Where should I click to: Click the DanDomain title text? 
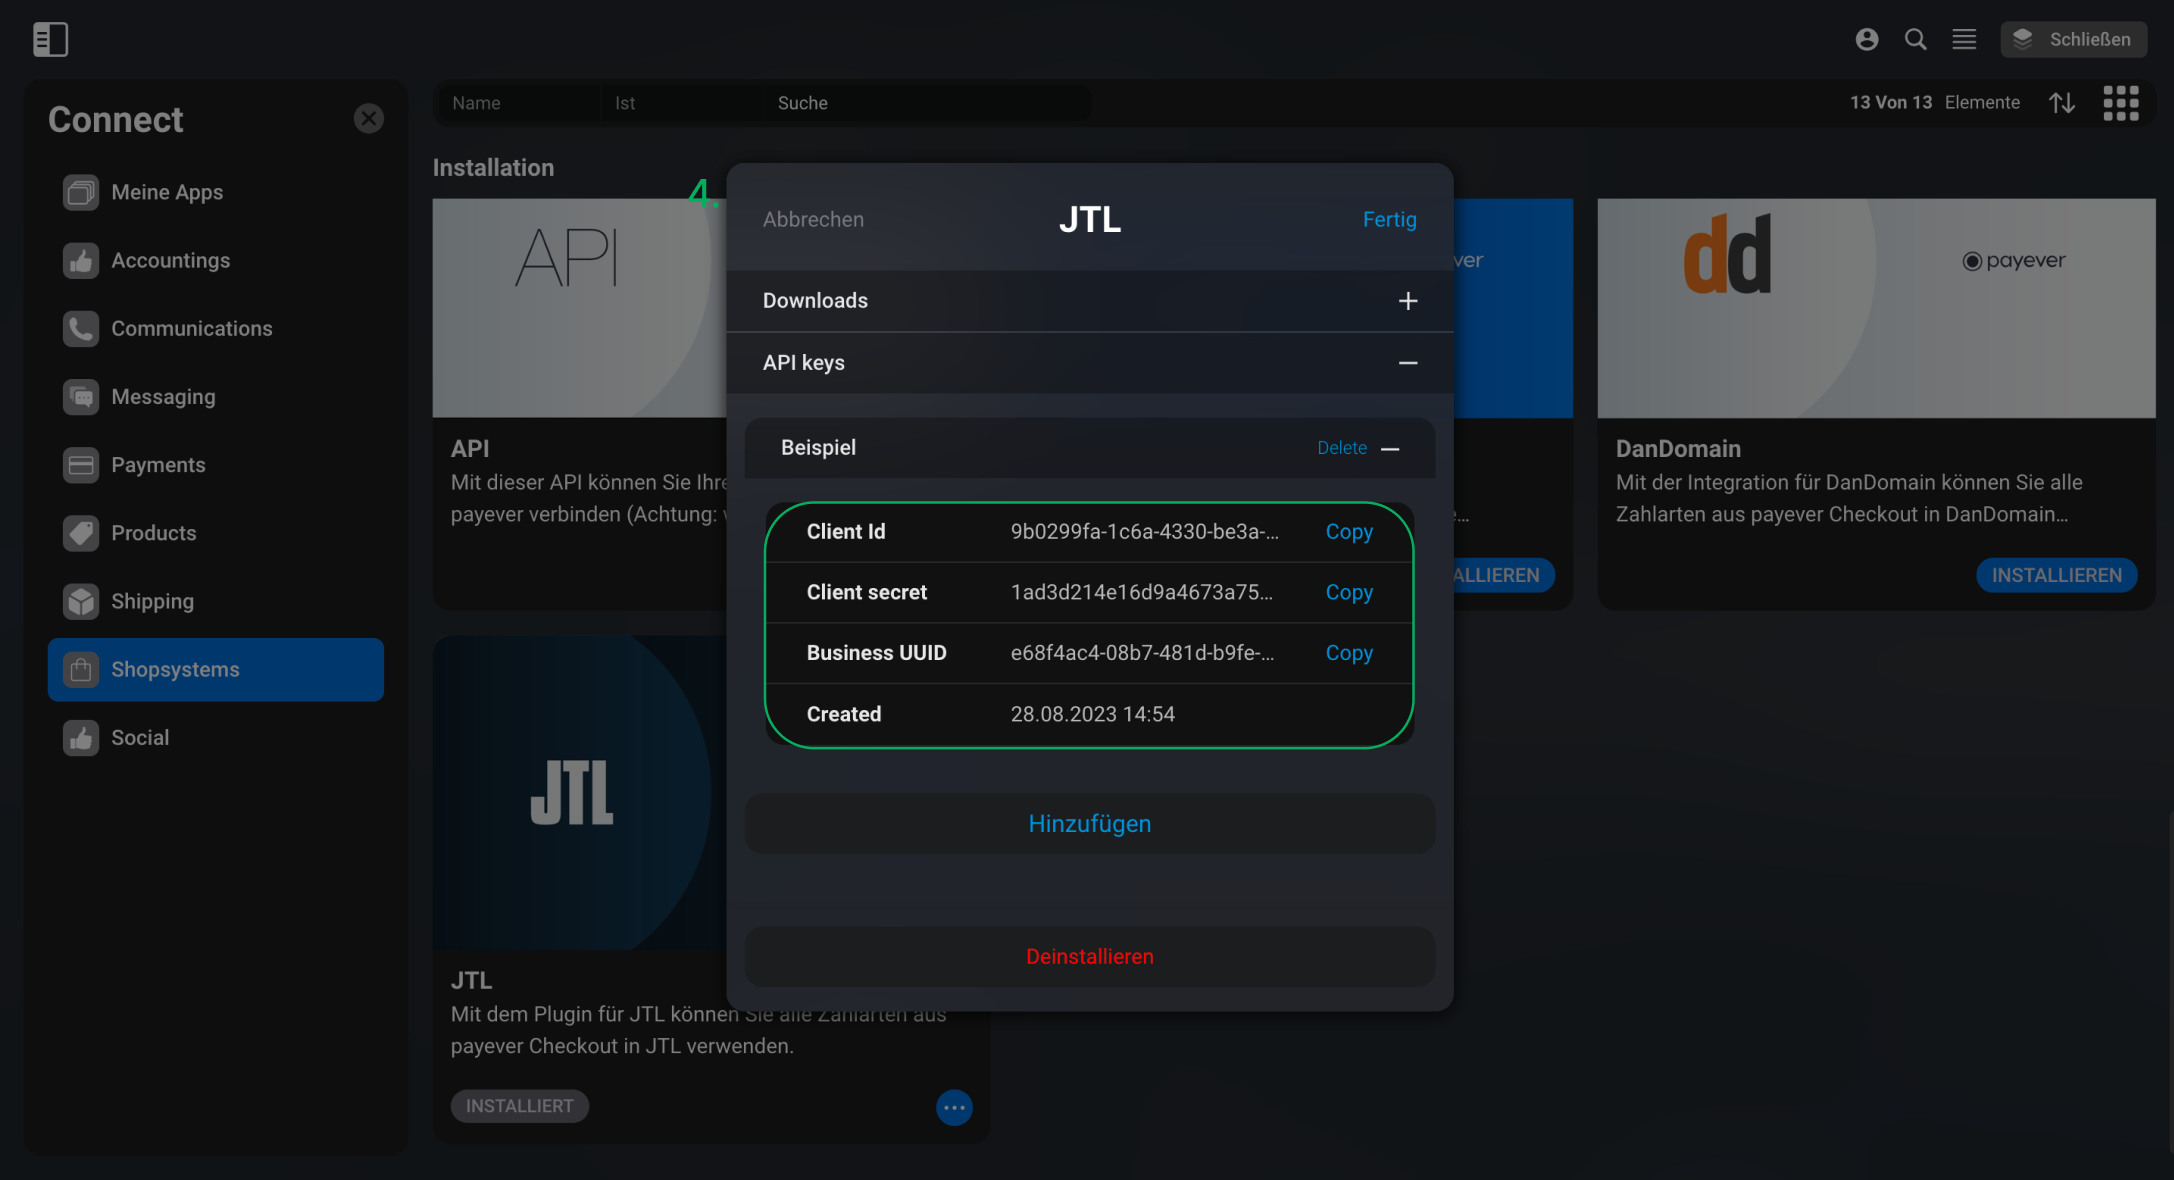[1678, 449]
